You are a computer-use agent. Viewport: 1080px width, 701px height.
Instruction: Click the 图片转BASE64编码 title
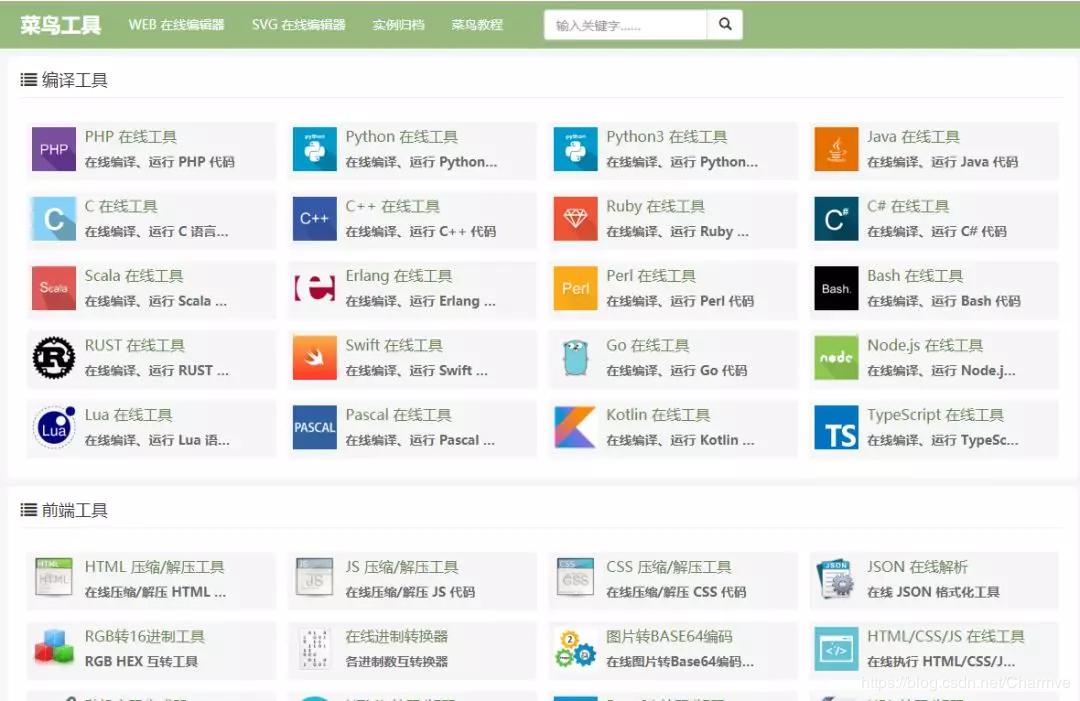click(x=669, y=636)
